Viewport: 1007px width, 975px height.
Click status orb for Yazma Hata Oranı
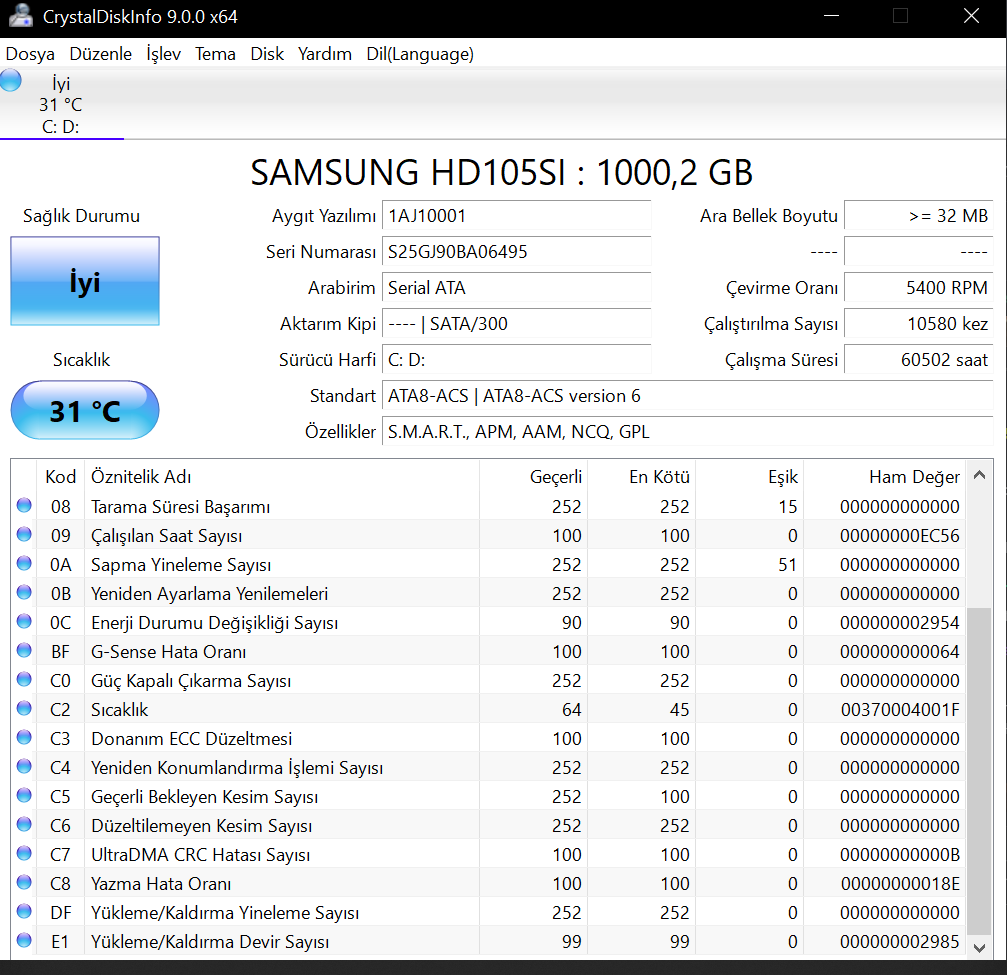(24, 883)
